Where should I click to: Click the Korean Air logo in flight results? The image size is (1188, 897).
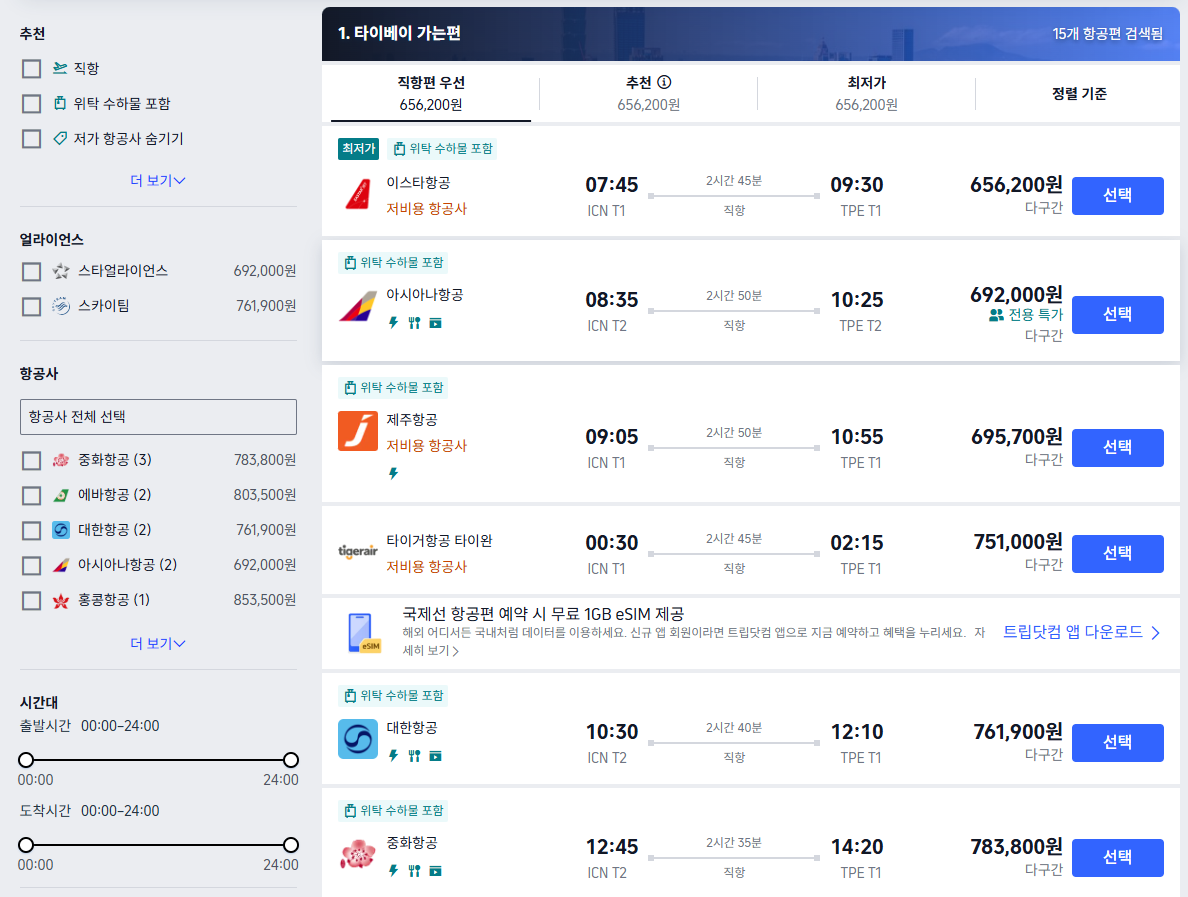358,739
